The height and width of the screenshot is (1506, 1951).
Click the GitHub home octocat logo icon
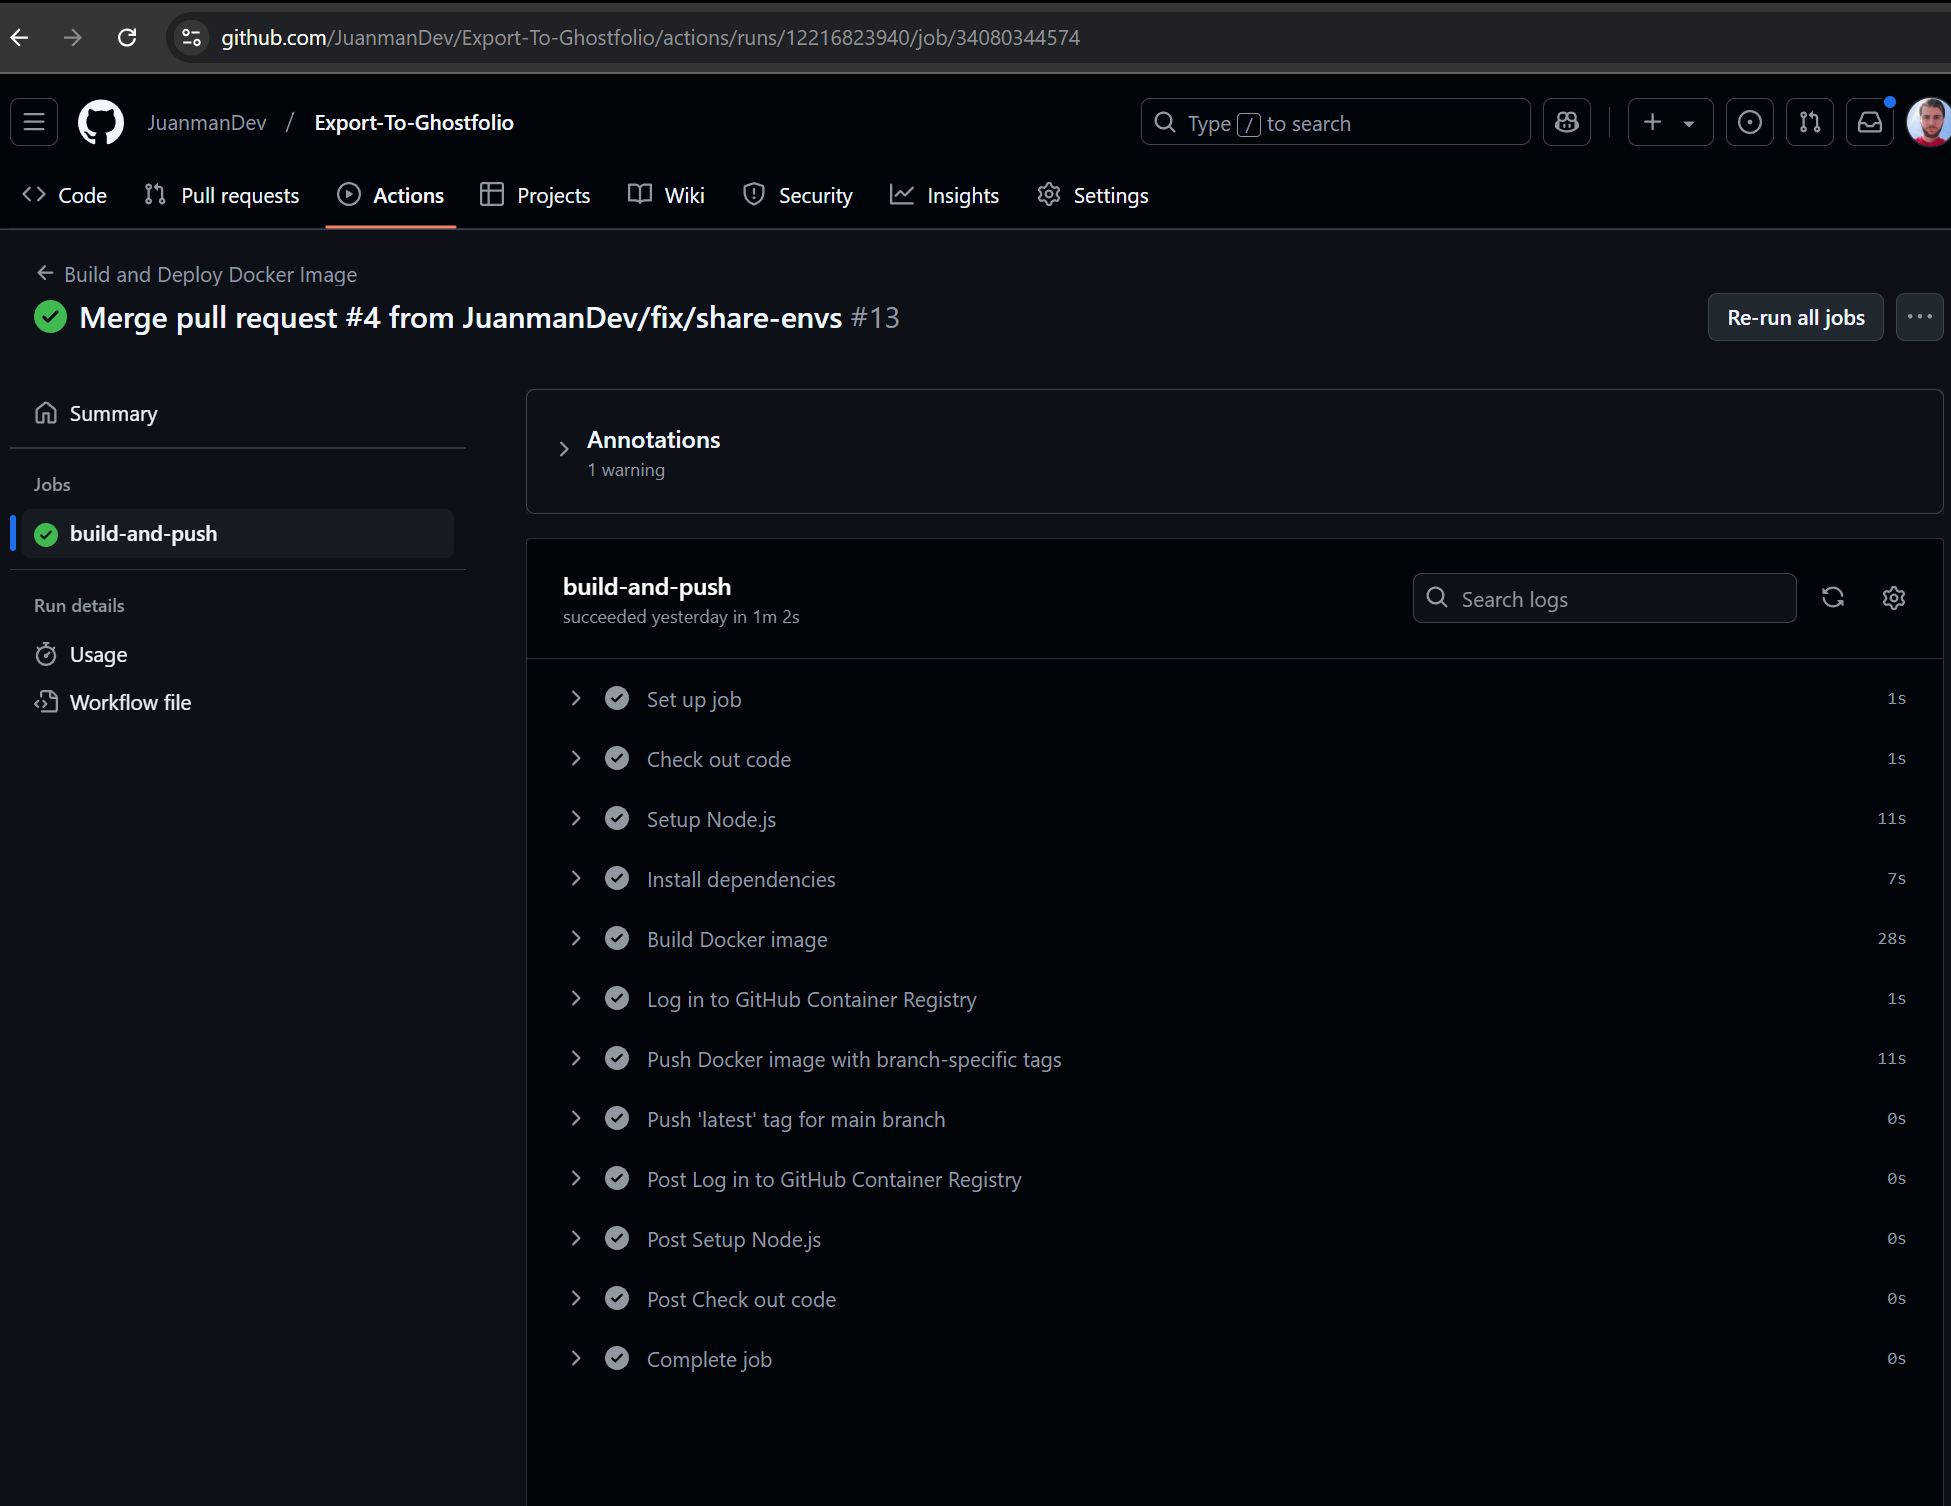pyautogui.click(x=100, y=123)
